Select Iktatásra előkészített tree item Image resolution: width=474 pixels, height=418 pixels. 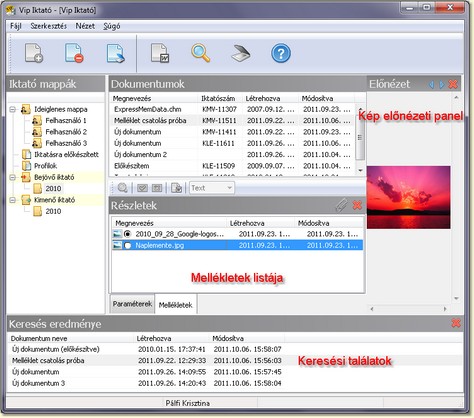coord(66,154)
